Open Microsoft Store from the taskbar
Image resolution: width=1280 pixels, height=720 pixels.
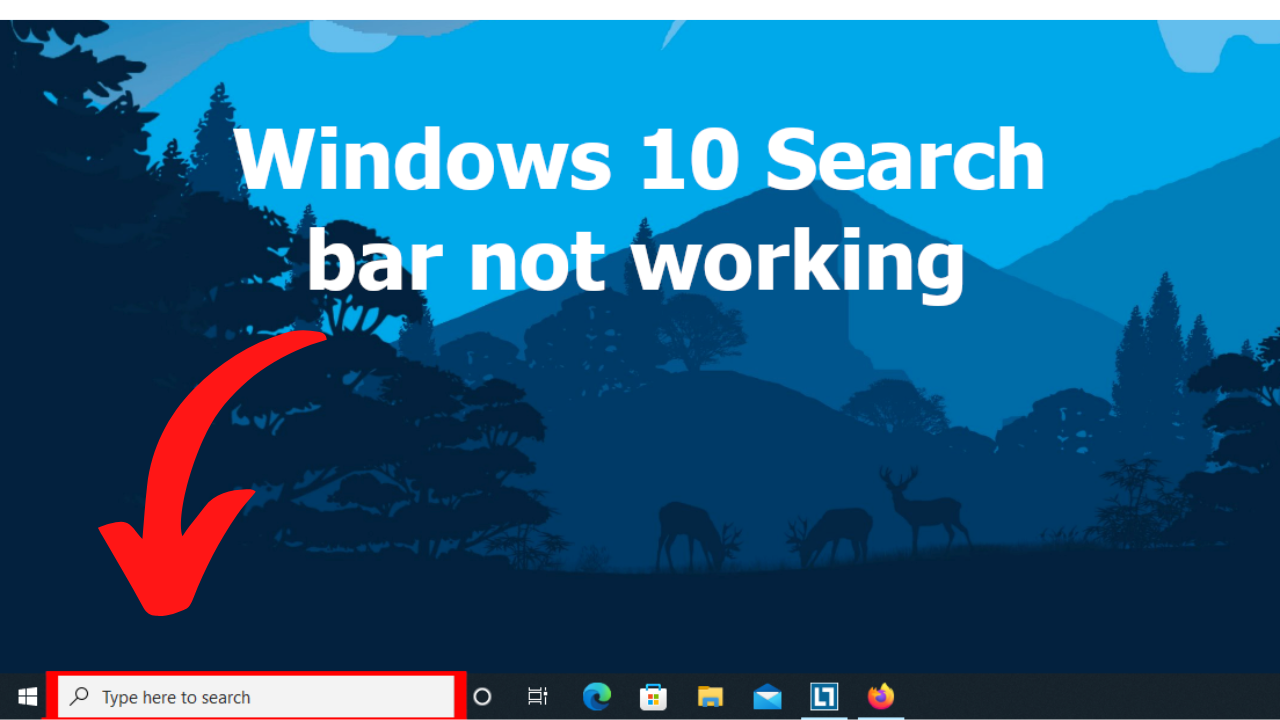click(653, 696)
